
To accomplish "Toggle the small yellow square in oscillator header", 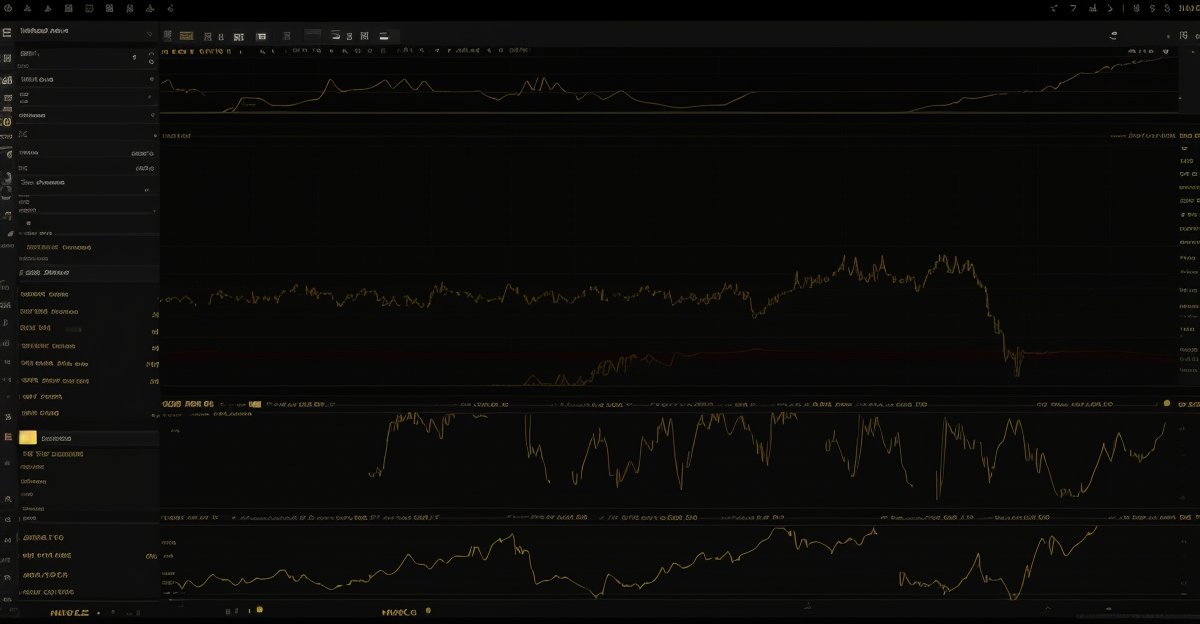I will click(256, 404).
